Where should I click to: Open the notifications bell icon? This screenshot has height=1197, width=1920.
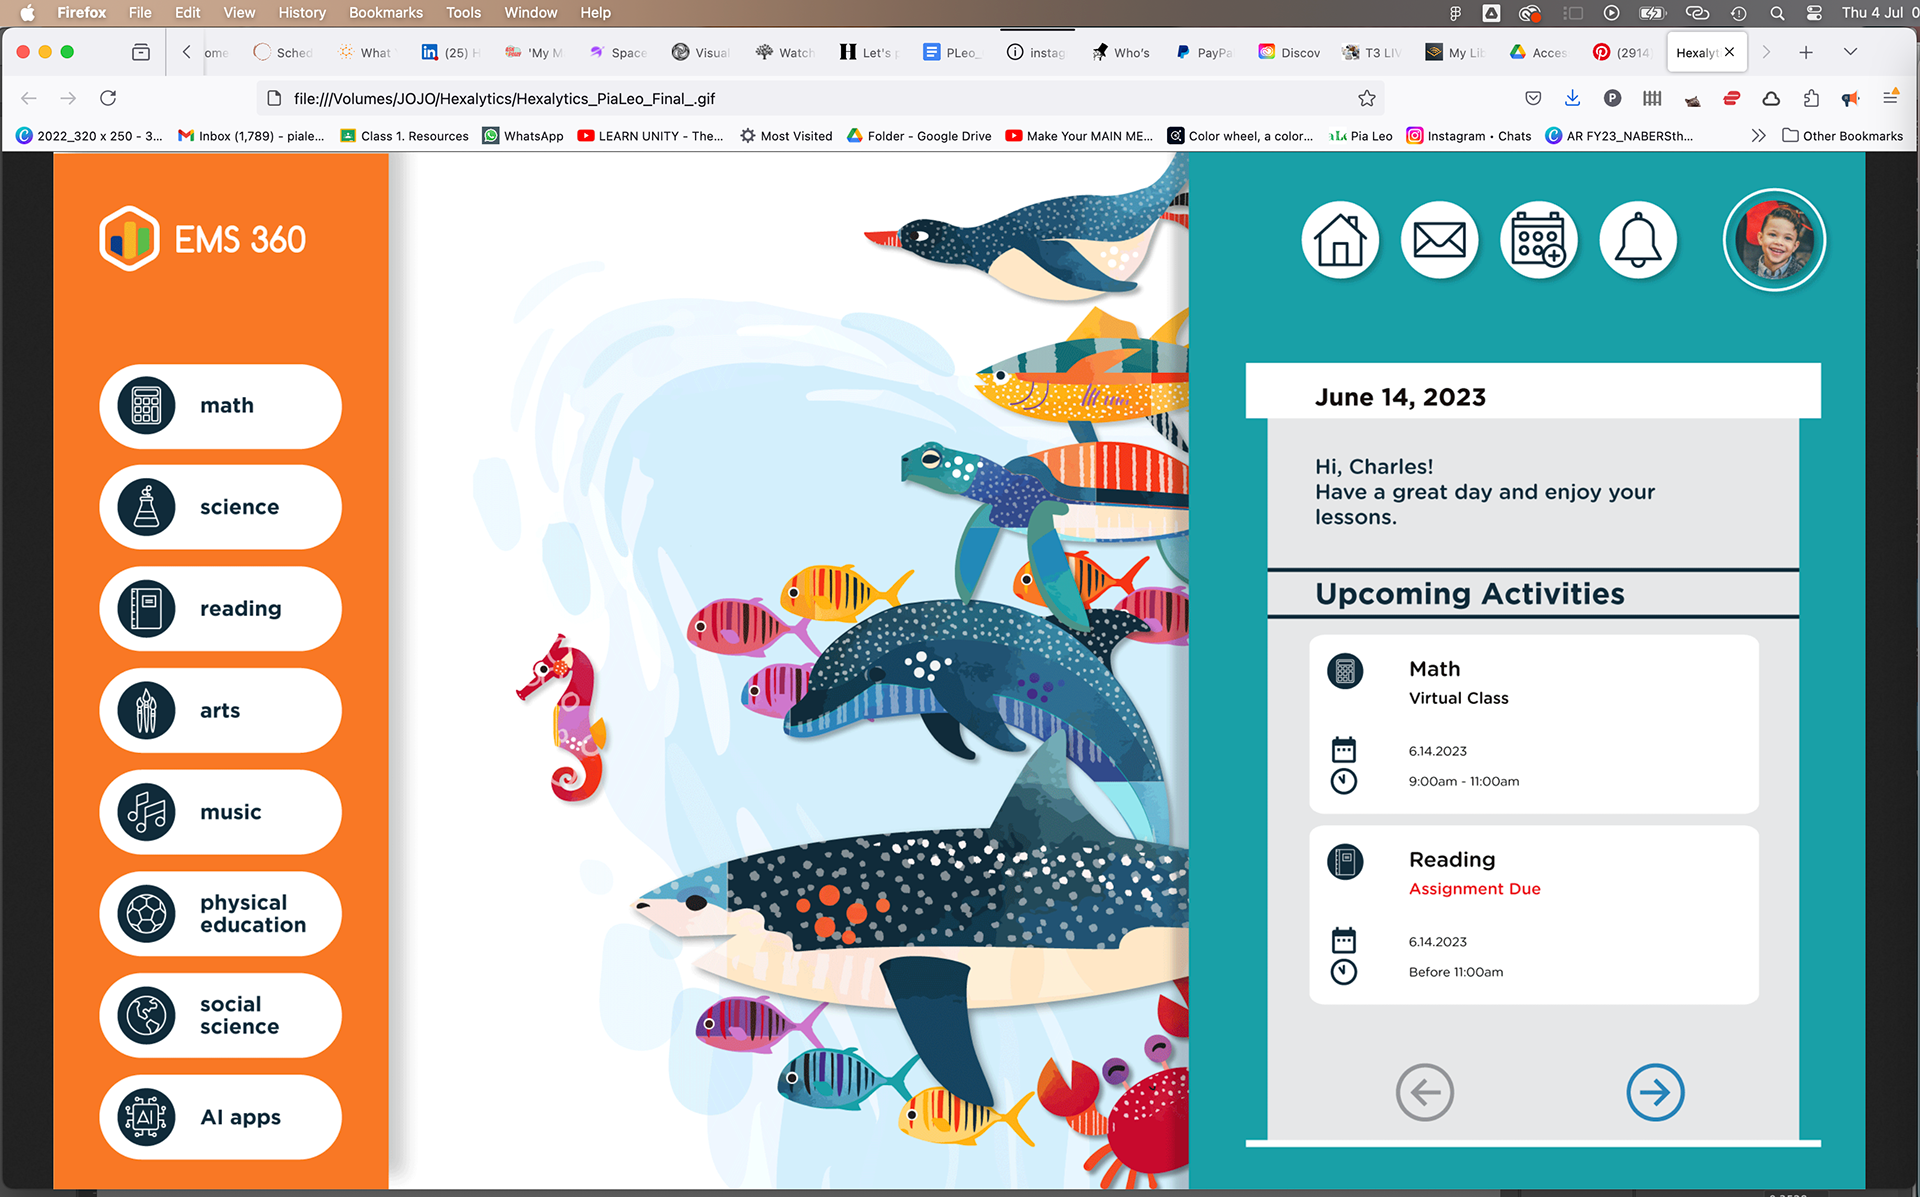pos(1638,241)
